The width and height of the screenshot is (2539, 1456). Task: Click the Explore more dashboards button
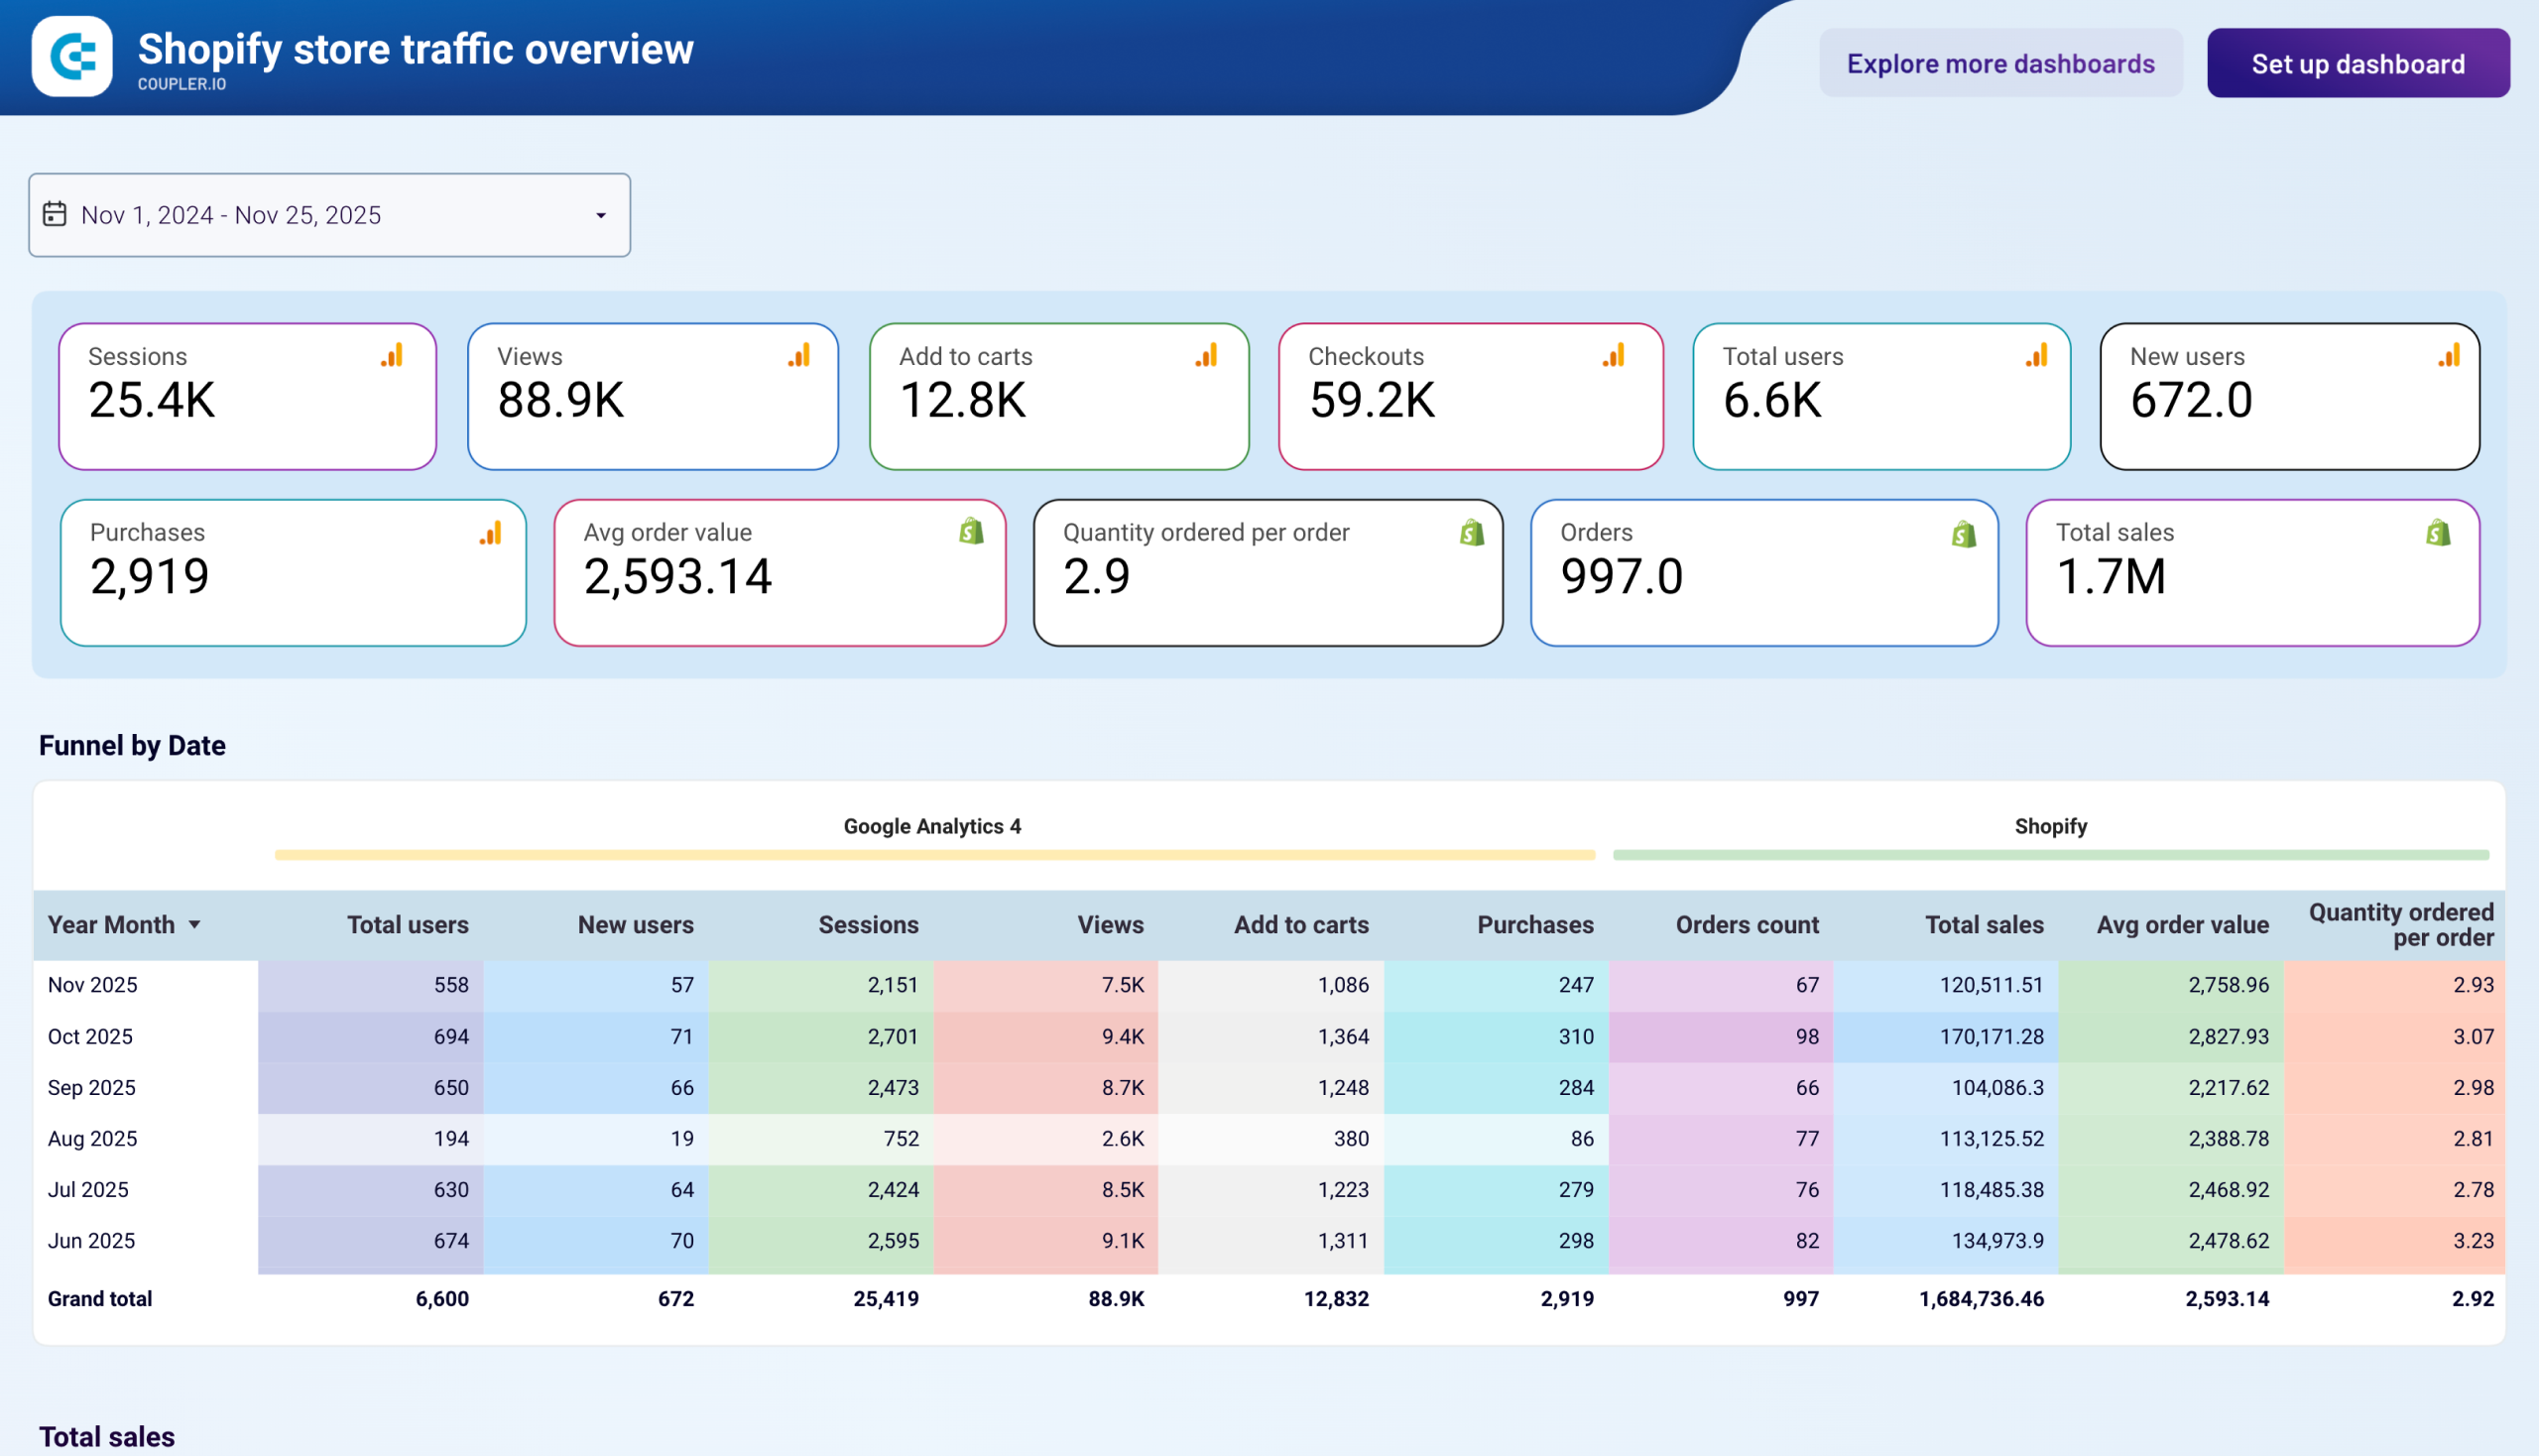coord(2001,63)
